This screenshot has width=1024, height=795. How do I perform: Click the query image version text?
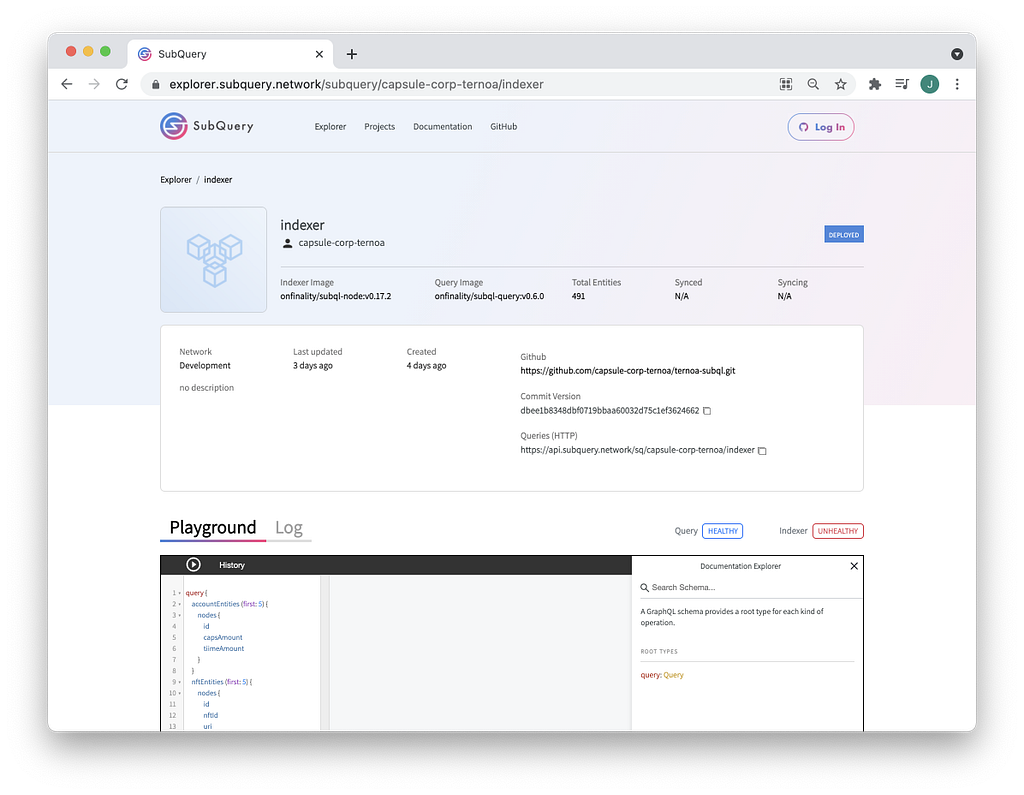[489, 297]
